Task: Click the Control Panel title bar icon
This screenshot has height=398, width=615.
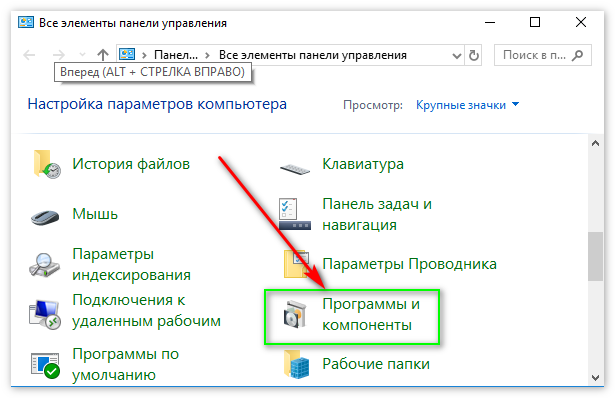Action: [x=26, y=22]
